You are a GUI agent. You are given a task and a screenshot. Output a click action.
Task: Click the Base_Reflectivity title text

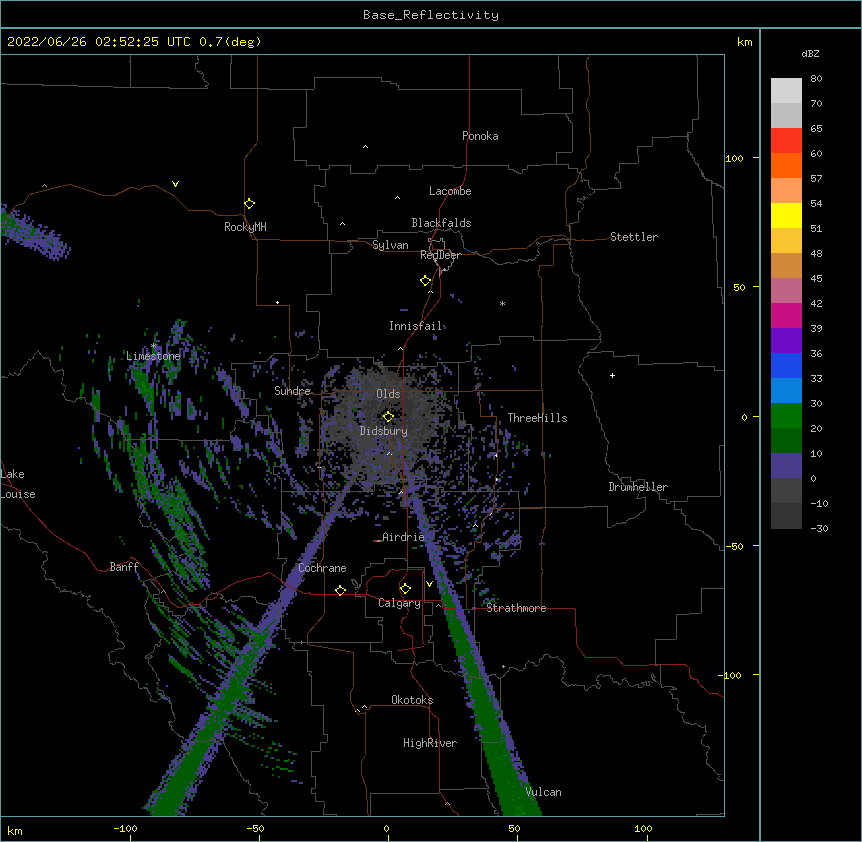(x=431, y=15)
